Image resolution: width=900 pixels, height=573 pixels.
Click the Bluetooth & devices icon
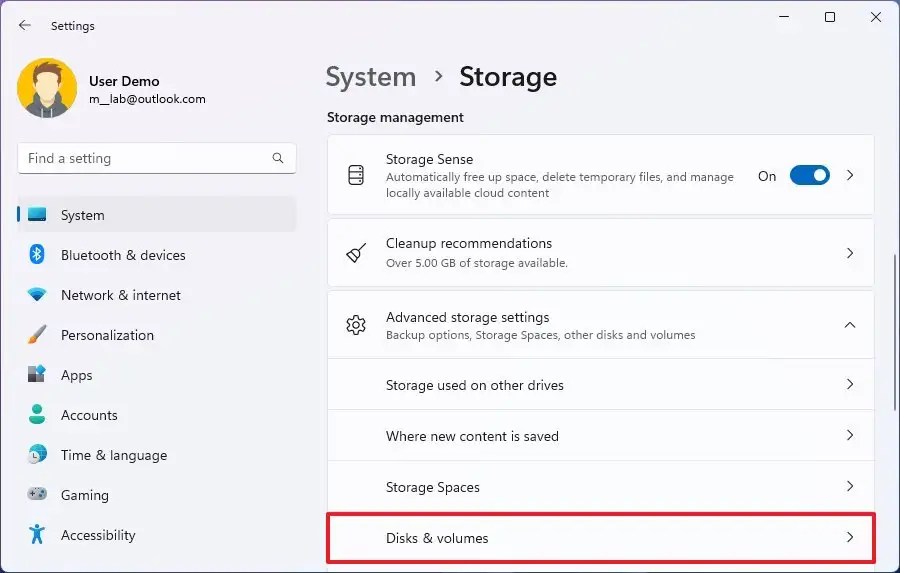tap(37, 255)
